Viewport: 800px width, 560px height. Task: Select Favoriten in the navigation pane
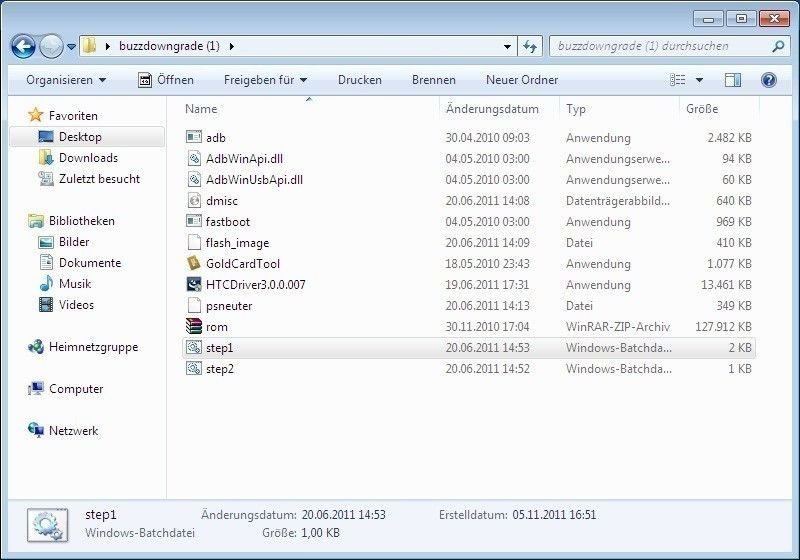[x=73, y=116]
